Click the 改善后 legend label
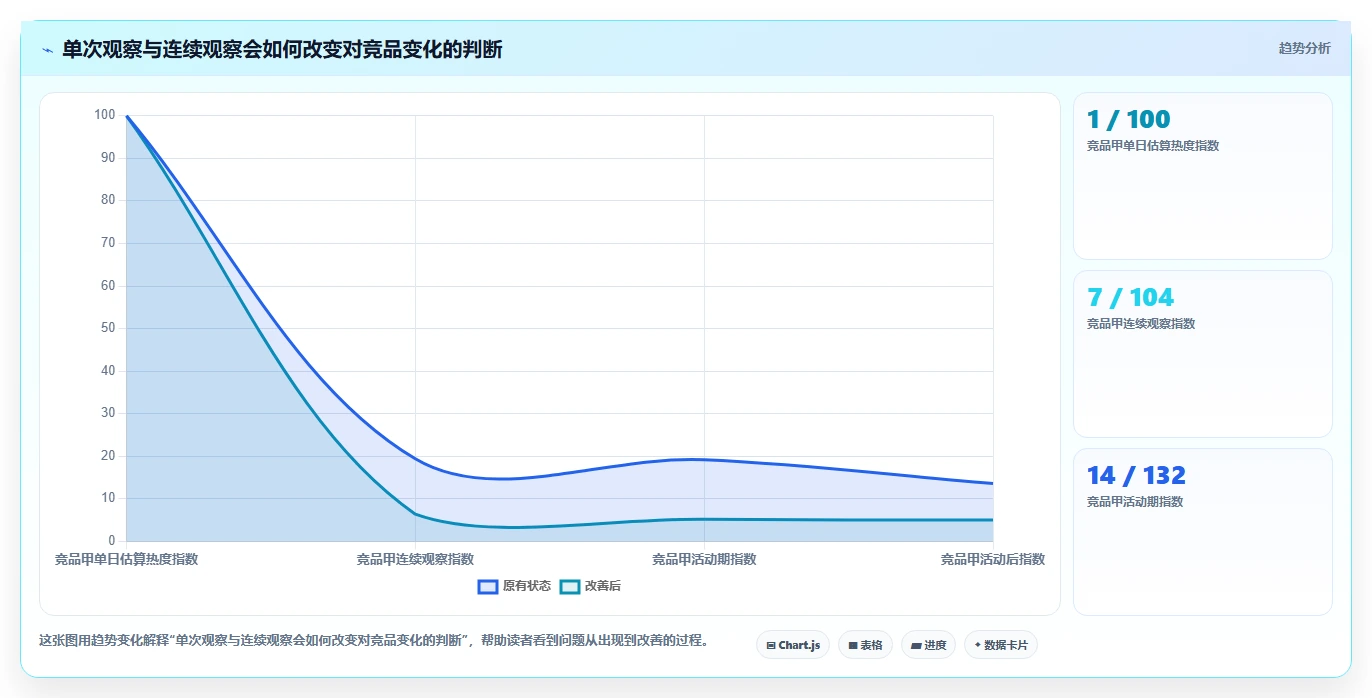1372x698 pixels. [x=603, y=586]
